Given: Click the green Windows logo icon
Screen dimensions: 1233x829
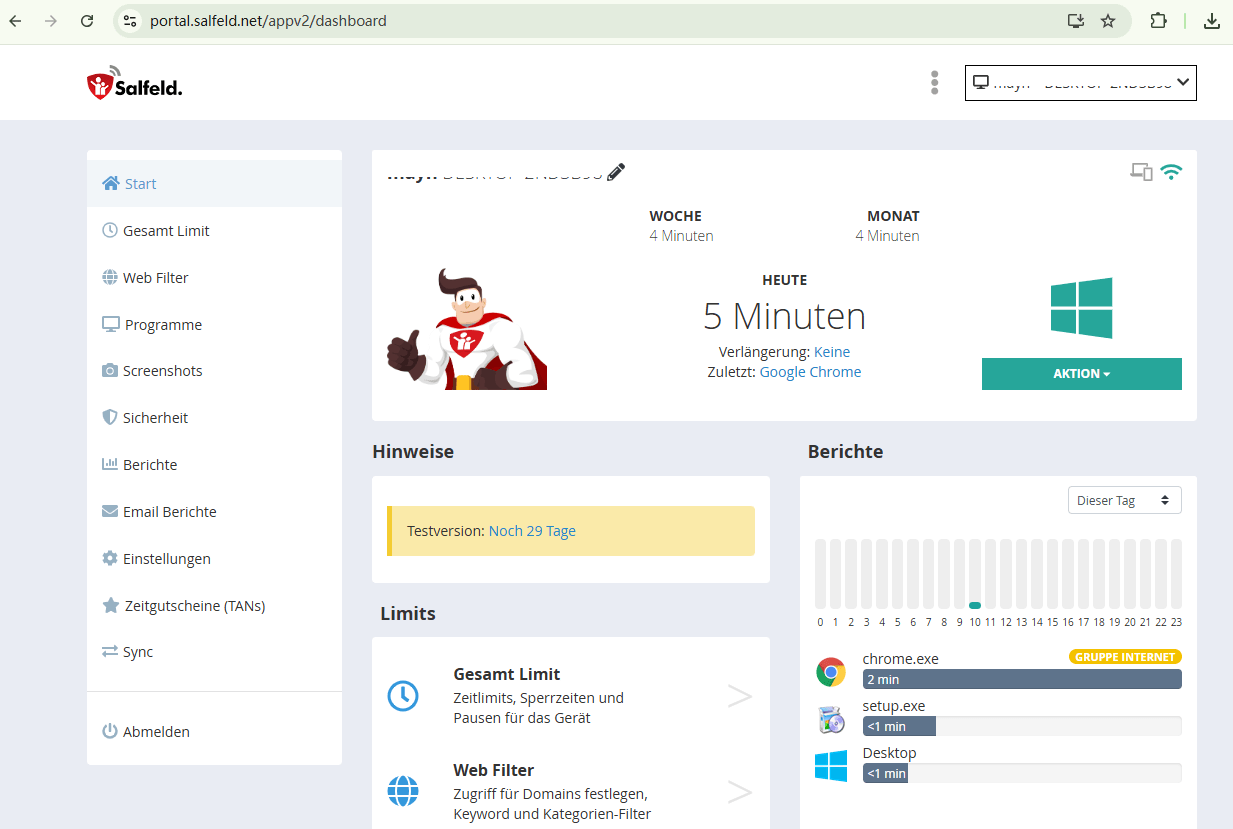Looking at the screenshot, I should 1081,308.
